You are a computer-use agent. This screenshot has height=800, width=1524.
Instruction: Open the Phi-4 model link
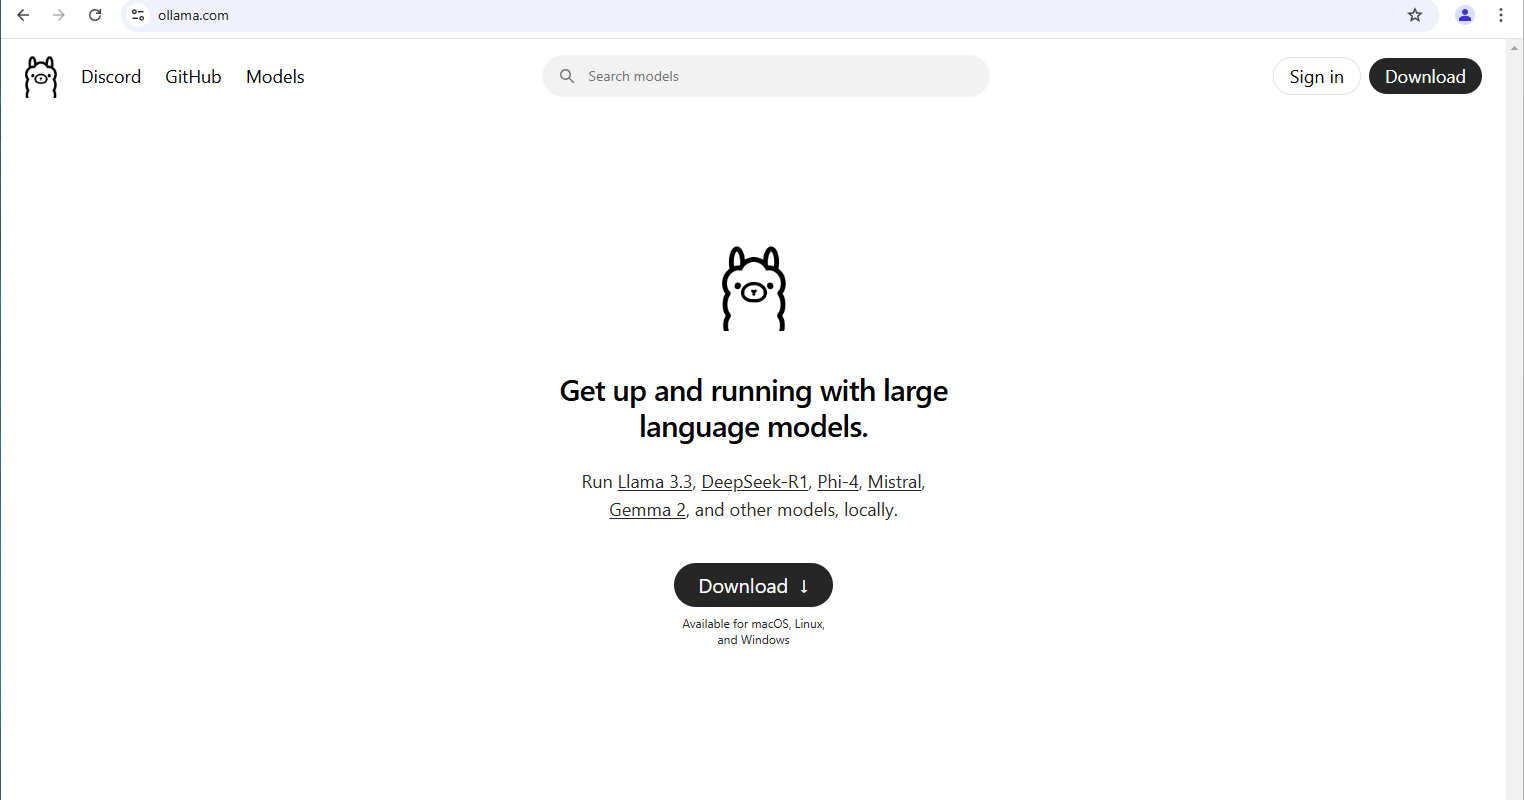click(x=838, y=482)
